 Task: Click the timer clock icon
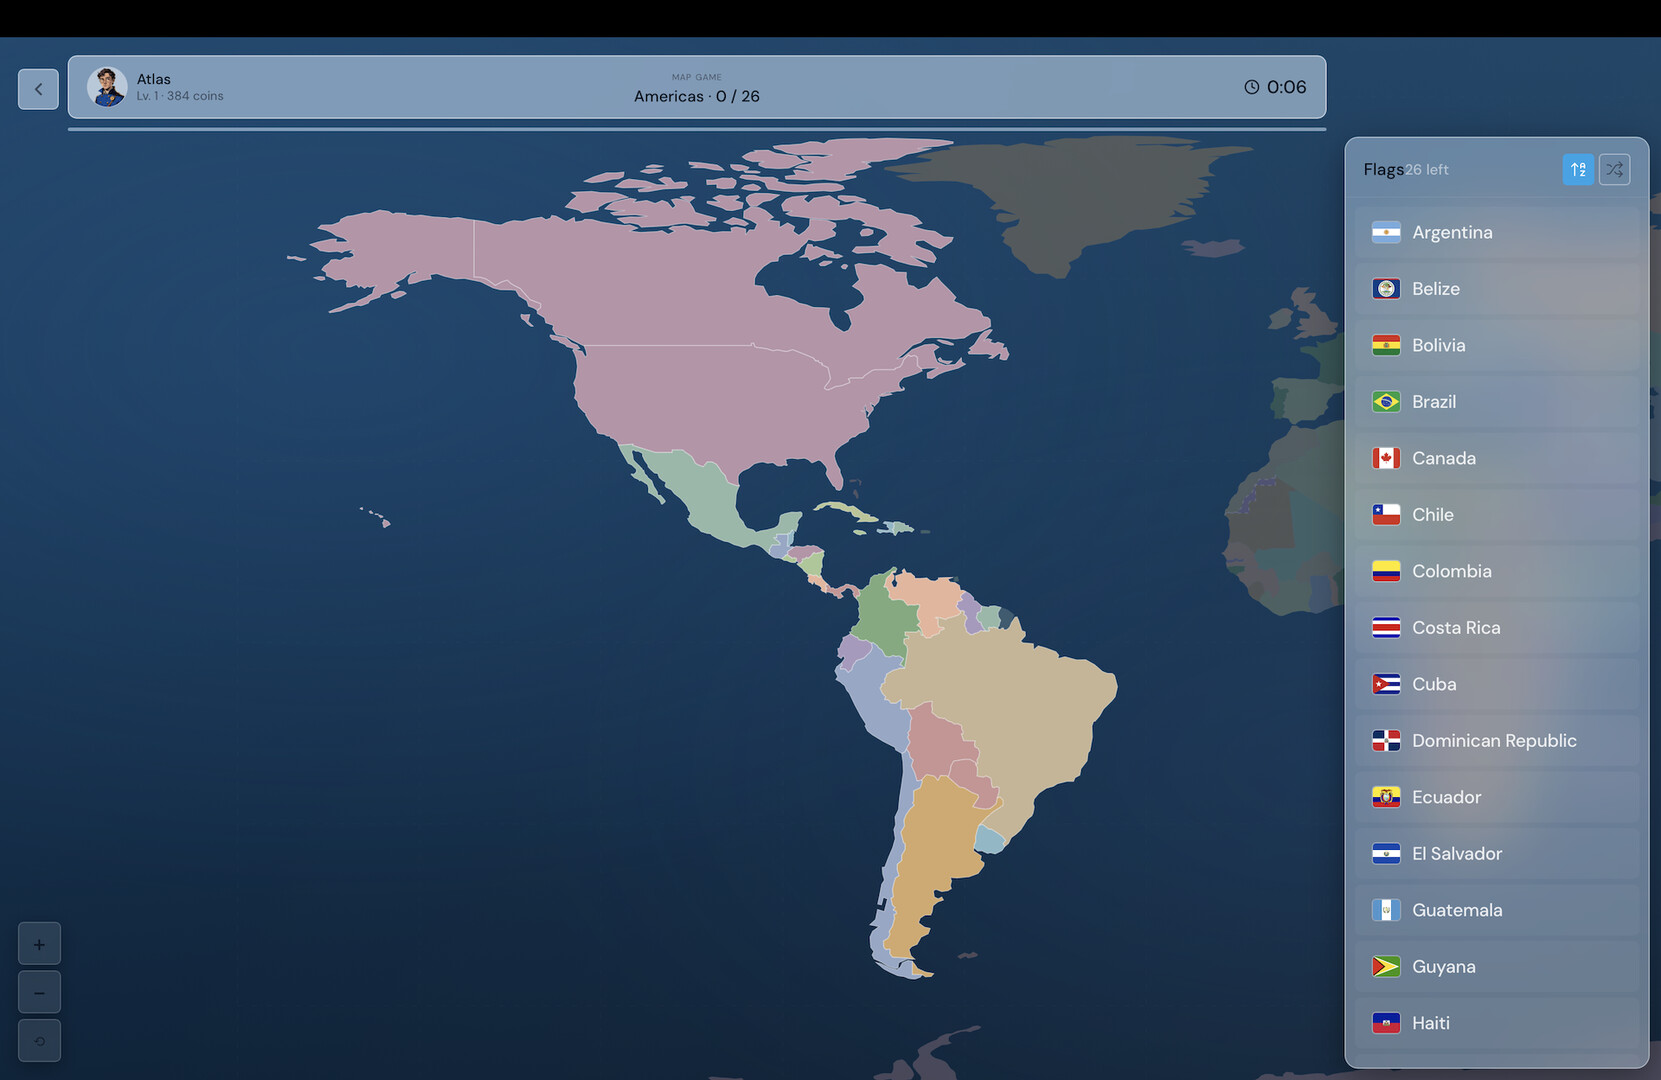pos(1251,87)
